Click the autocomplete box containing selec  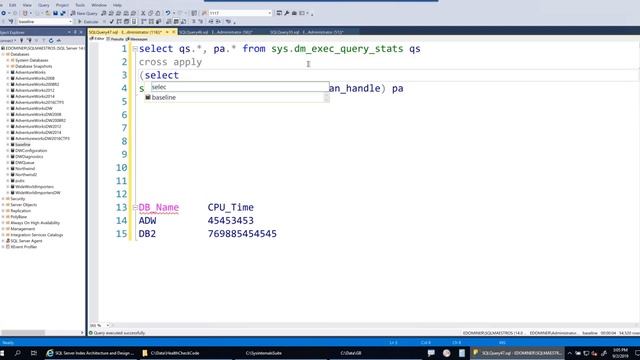point(240,87)
